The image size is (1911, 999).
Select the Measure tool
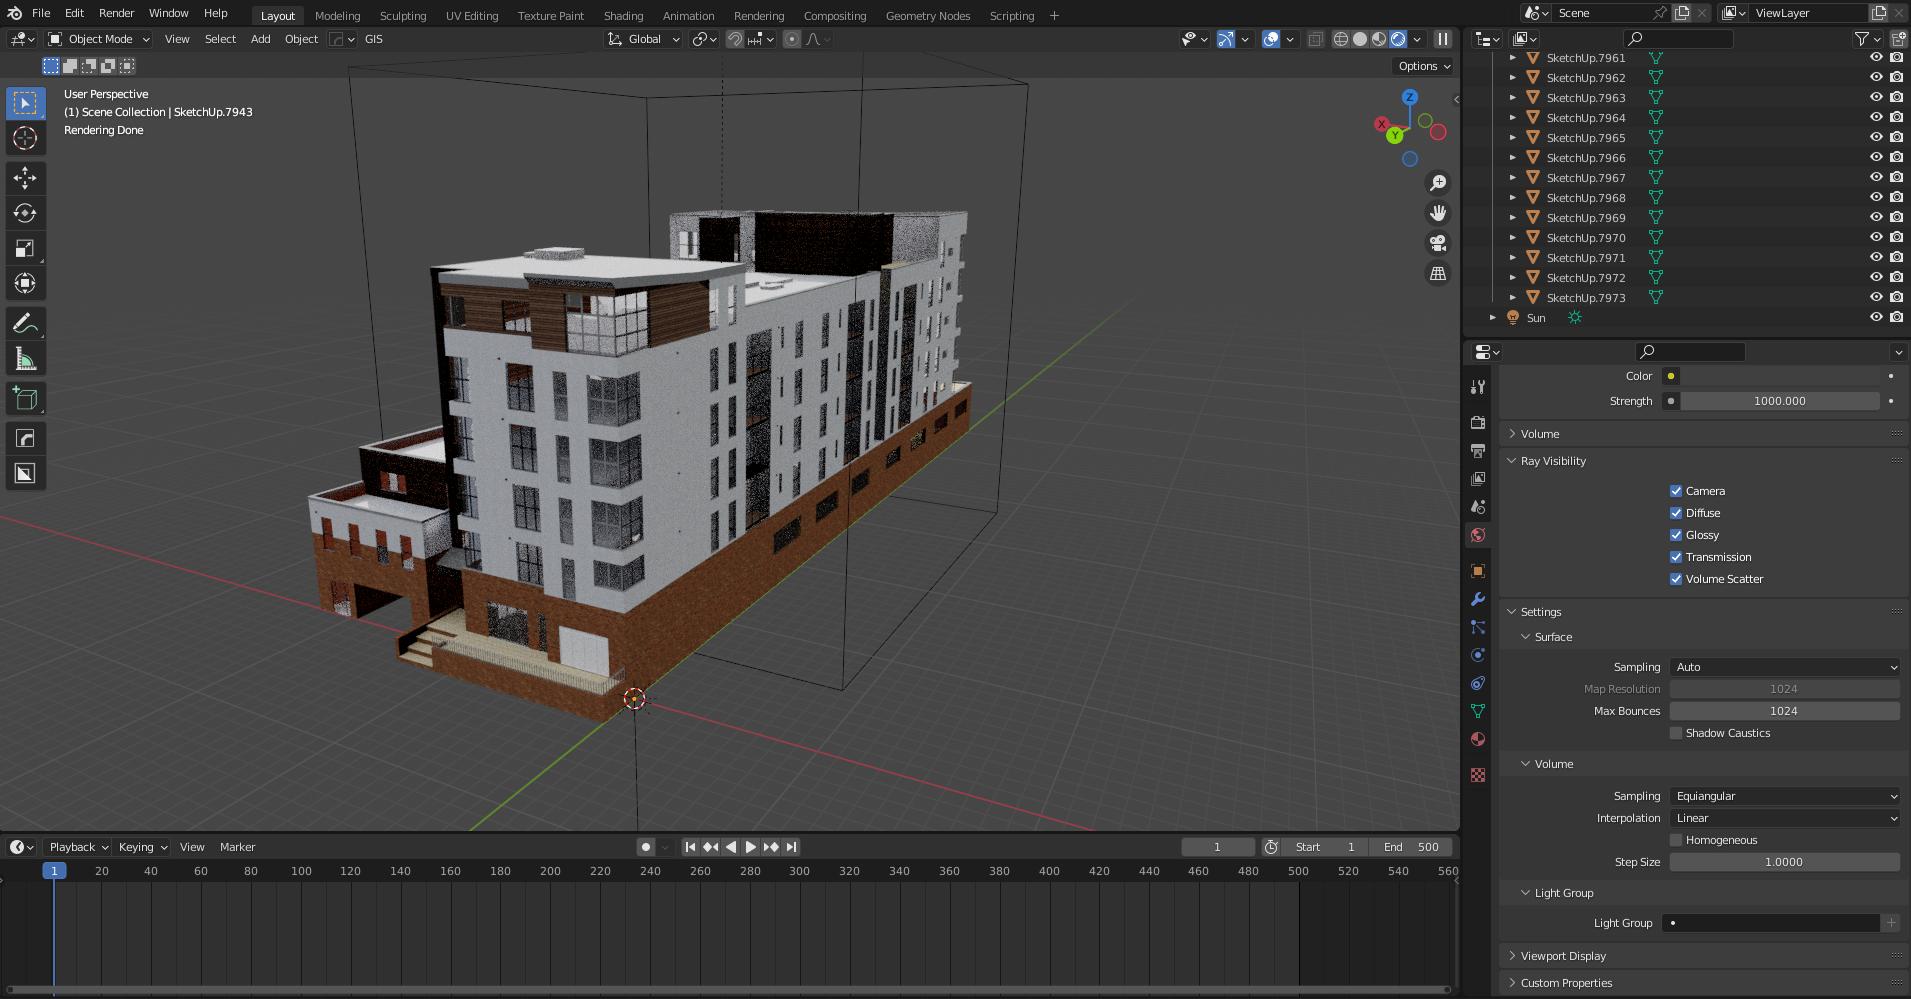click(x=25, y=358)
